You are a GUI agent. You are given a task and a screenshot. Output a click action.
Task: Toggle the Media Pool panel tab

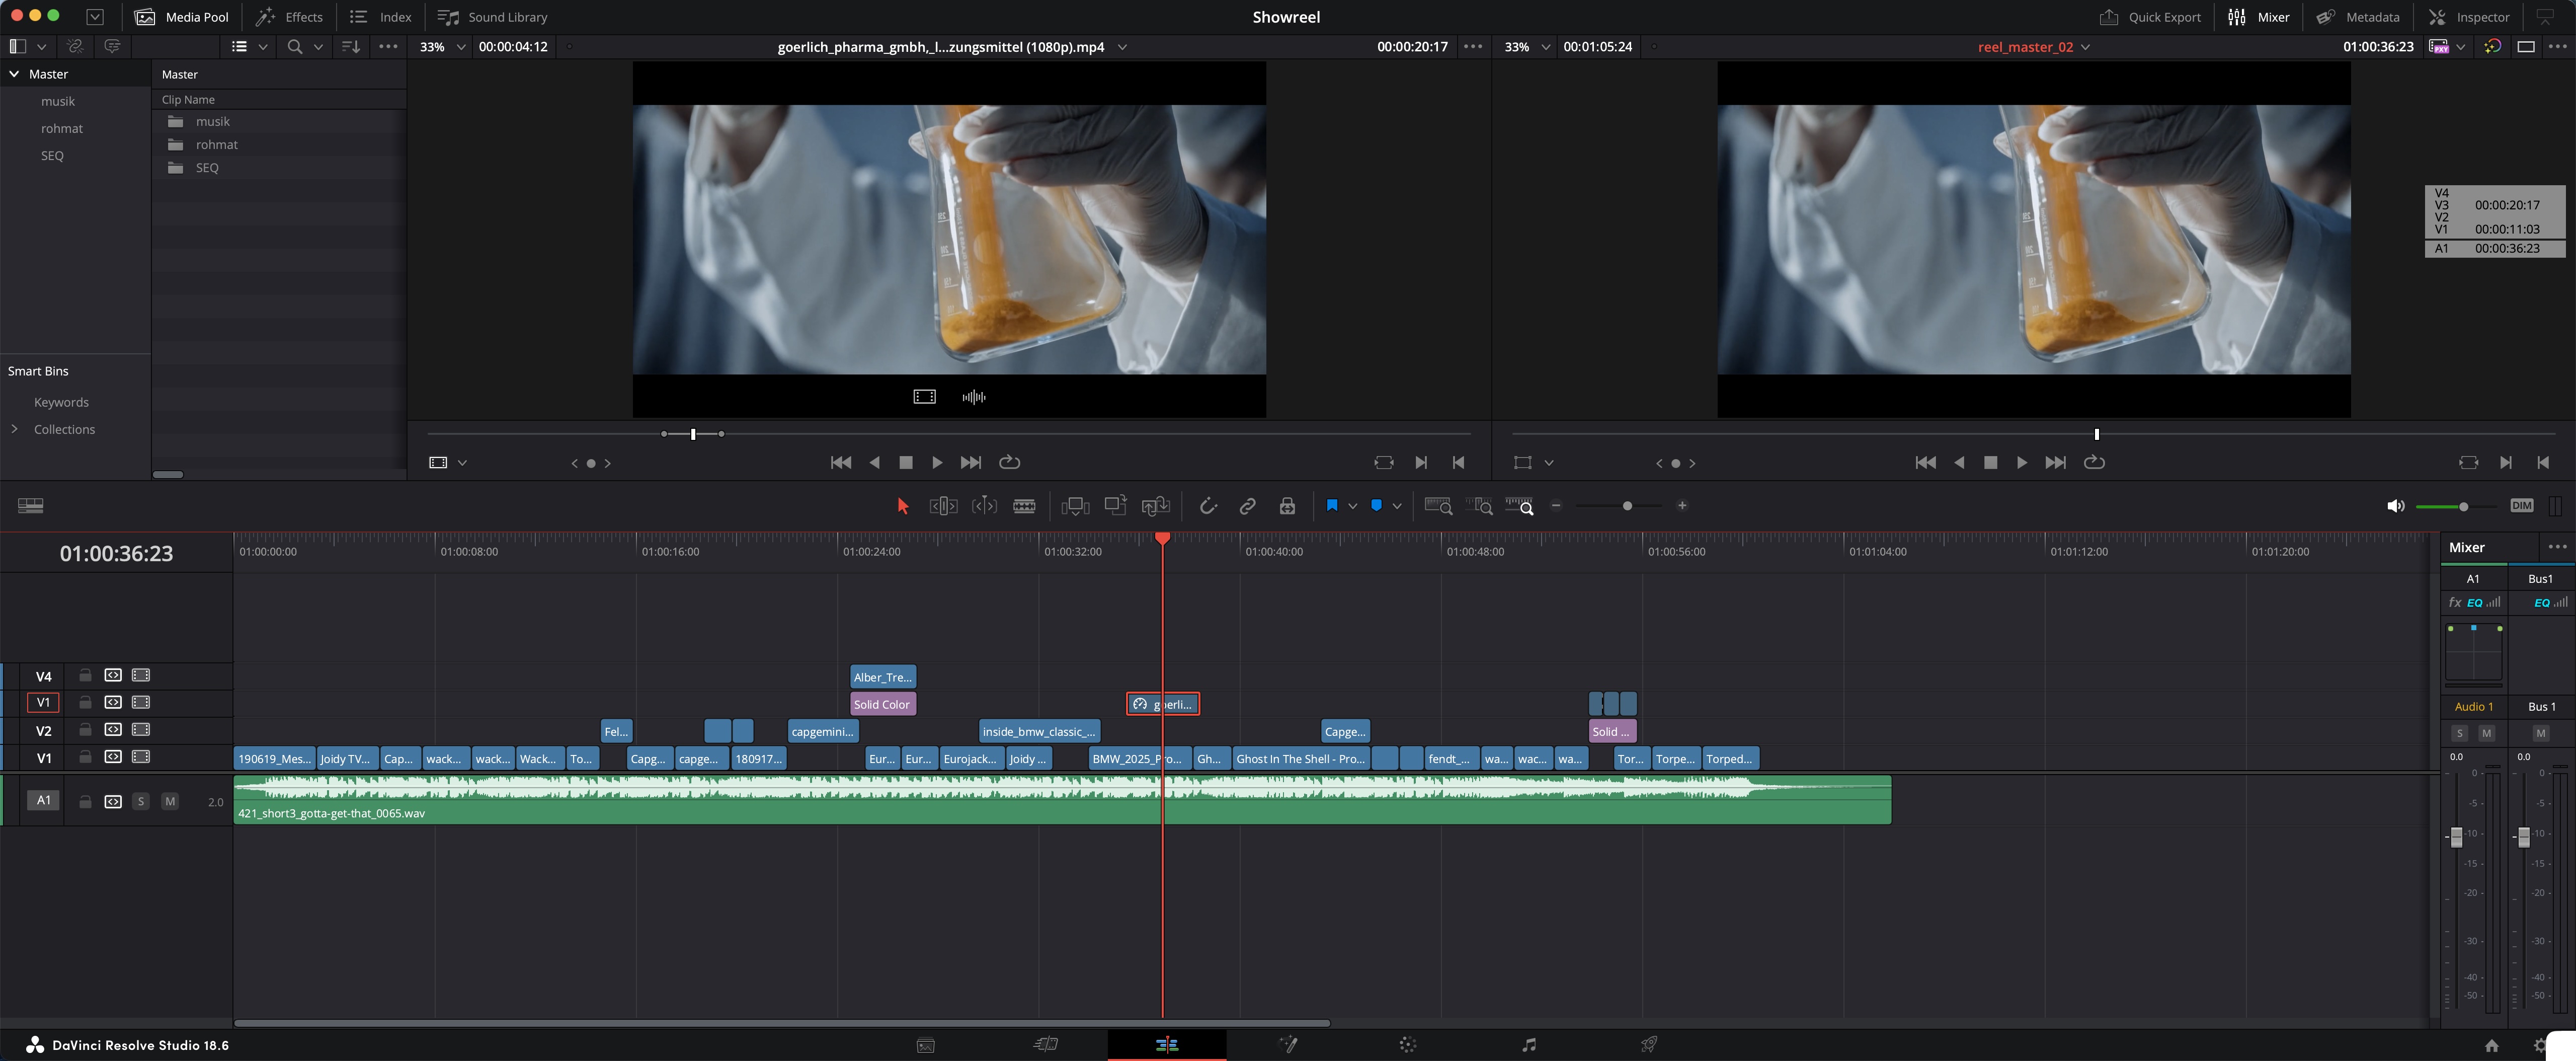pos(181,17)
